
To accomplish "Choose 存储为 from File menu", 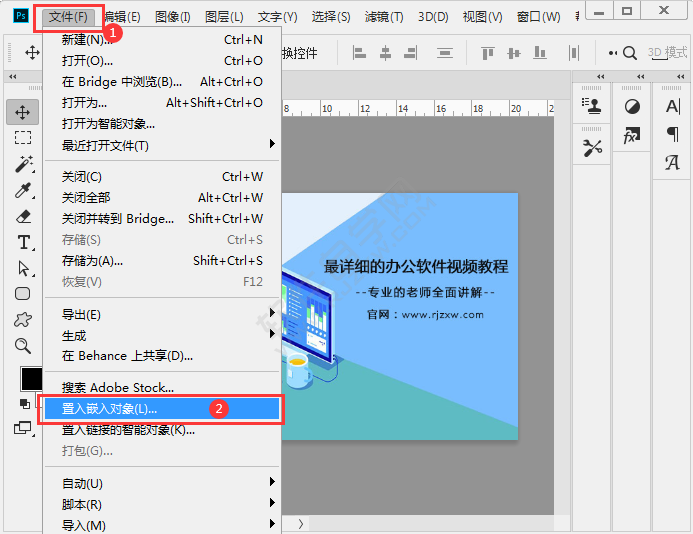I will click(x=92, y=260).
